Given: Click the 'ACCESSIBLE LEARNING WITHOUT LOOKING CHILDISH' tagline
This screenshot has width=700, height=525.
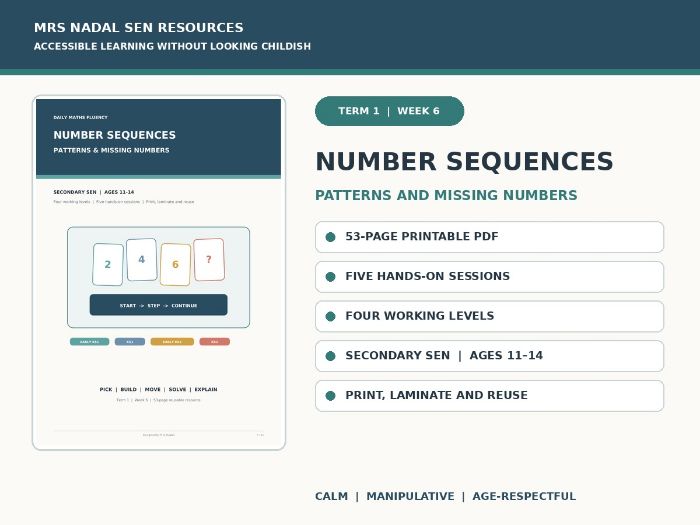Looking at the screenshot, I should click(172, 46).
